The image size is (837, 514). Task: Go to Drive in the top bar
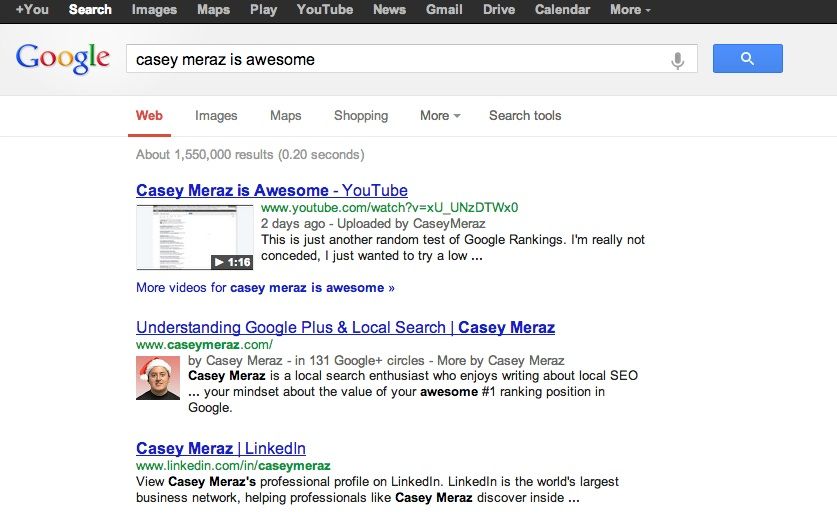tap(499, 10)
